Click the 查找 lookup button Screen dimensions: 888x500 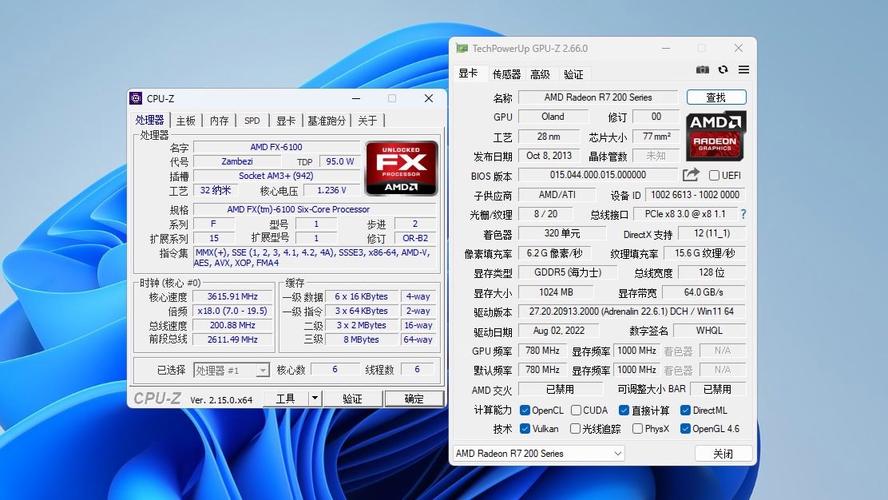tap(716, 98)
